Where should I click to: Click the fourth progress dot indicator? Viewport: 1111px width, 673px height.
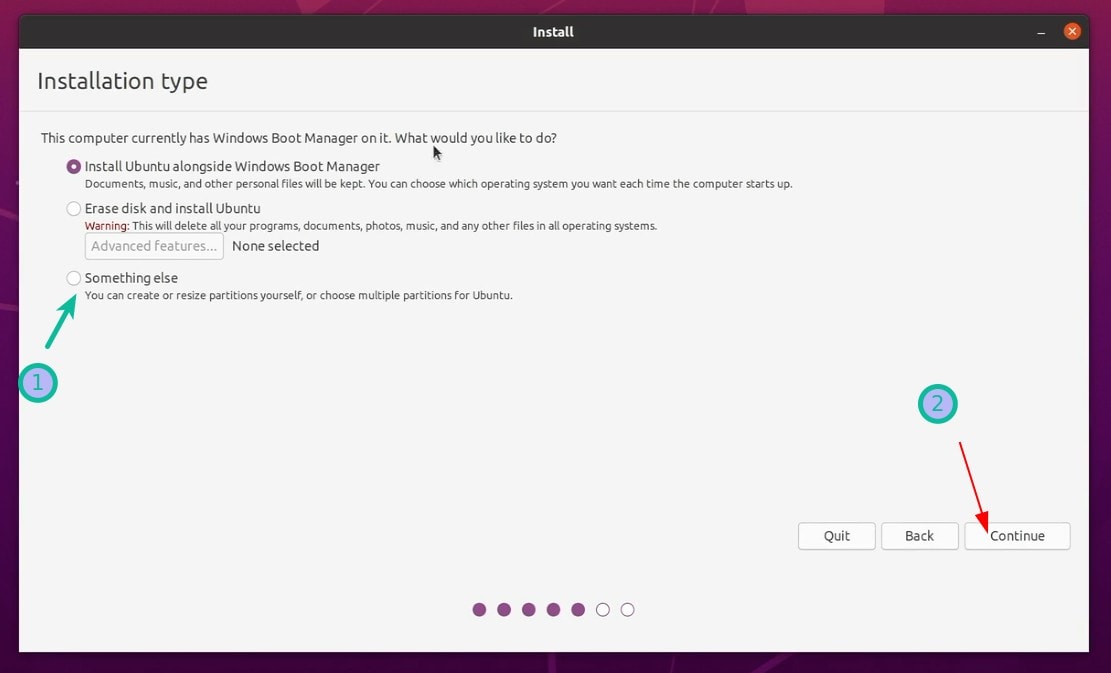(553, 609)
